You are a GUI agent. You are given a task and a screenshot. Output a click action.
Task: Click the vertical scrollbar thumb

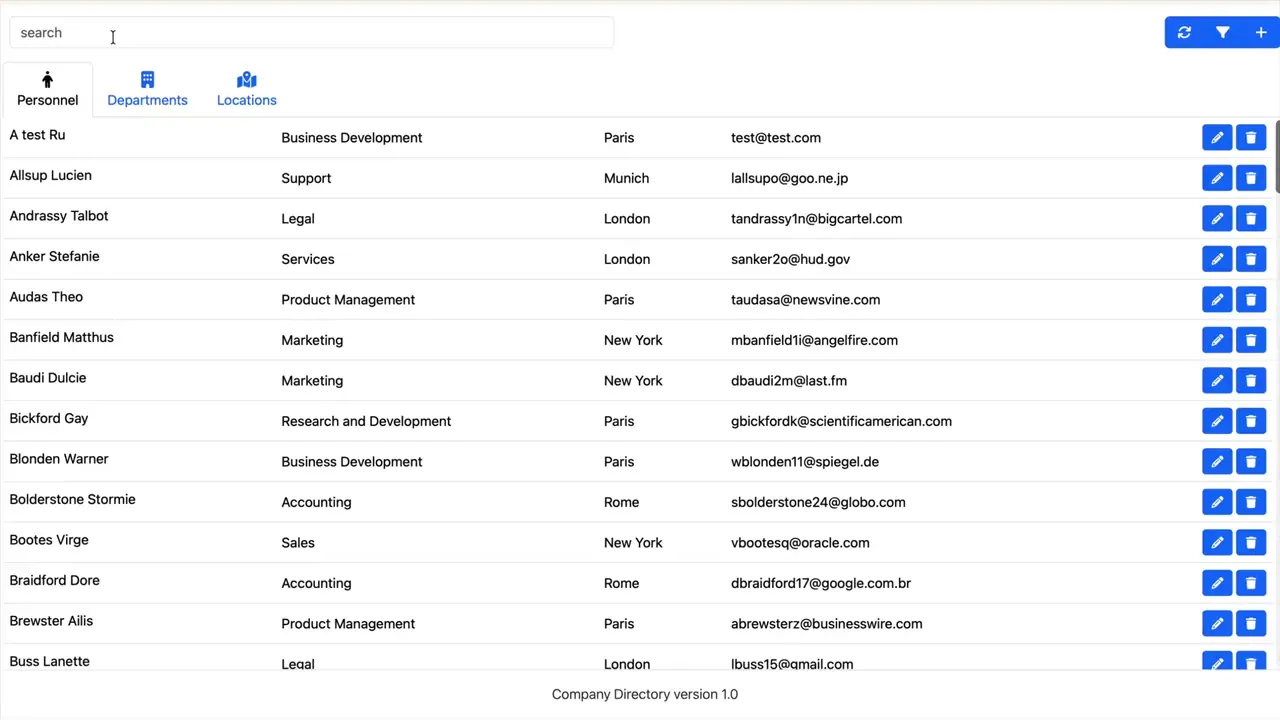tap(1276, 155)
